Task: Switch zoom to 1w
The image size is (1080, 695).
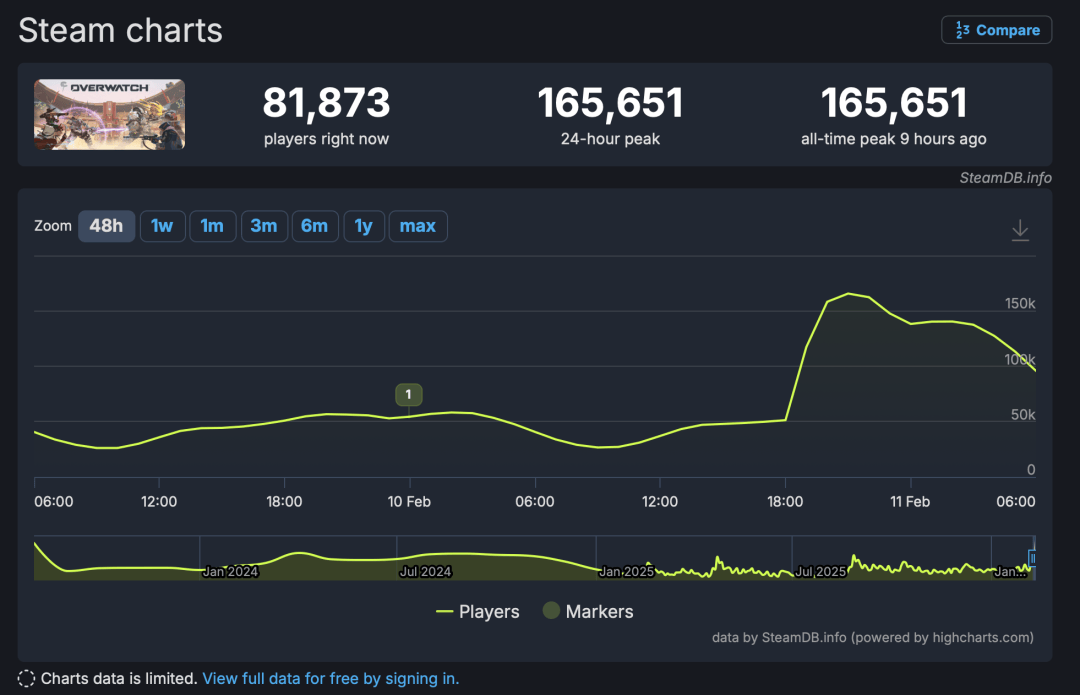Action: tap(161, 226)
